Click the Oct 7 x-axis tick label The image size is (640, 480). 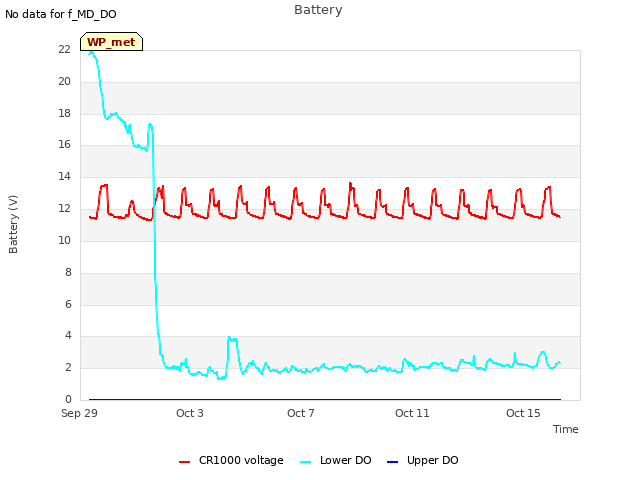(301, 413)
